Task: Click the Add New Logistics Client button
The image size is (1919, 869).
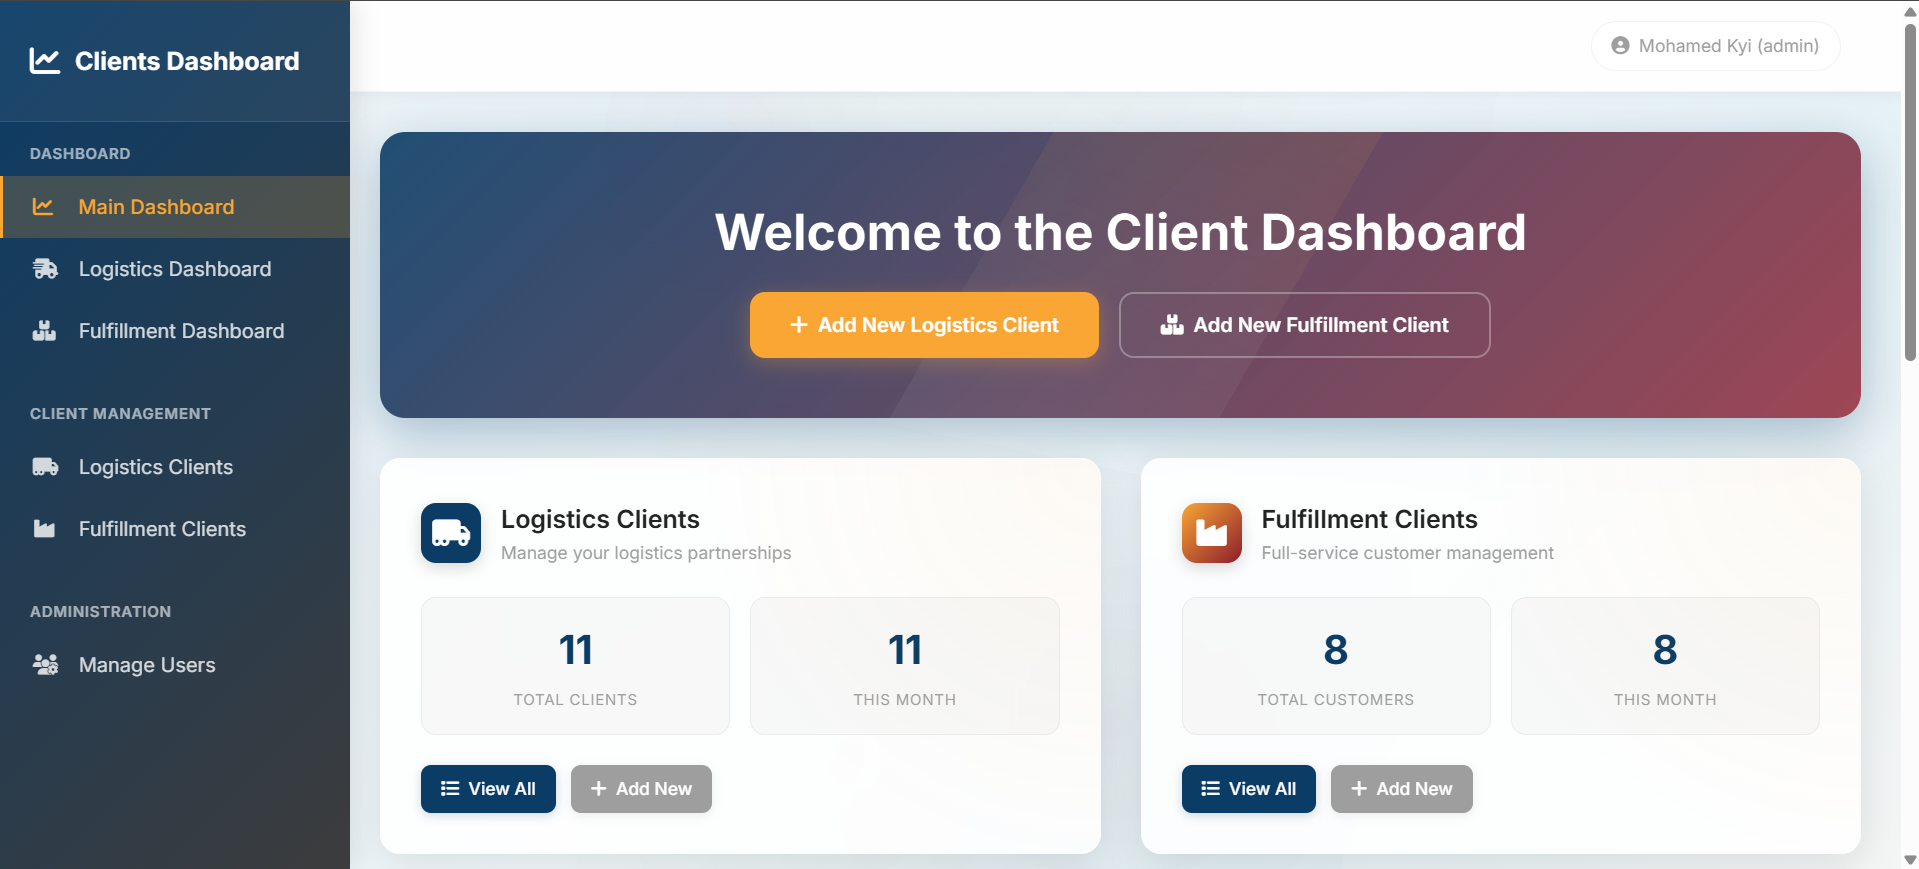Action: coord(924,325)
